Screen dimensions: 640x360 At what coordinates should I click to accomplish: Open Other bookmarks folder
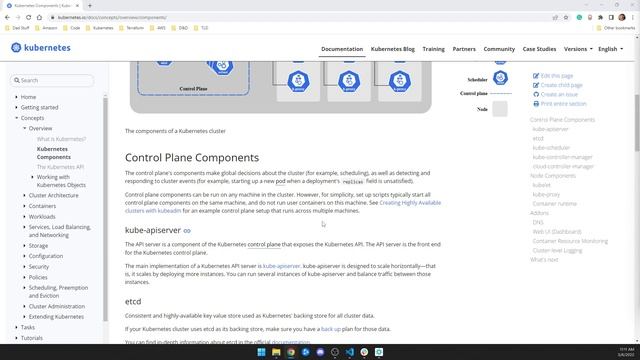(x=616, y=28)
